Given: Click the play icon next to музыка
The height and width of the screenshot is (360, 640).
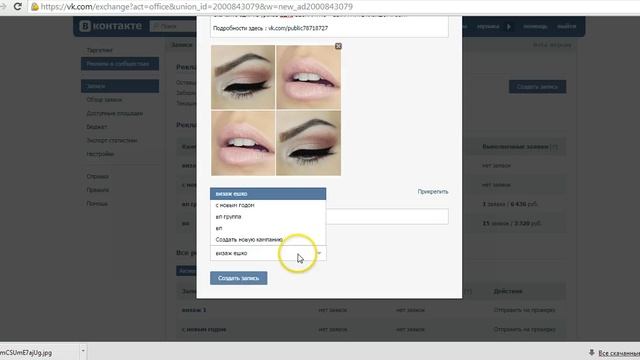Looking at the screenshot, I should (x=509, y=27).
